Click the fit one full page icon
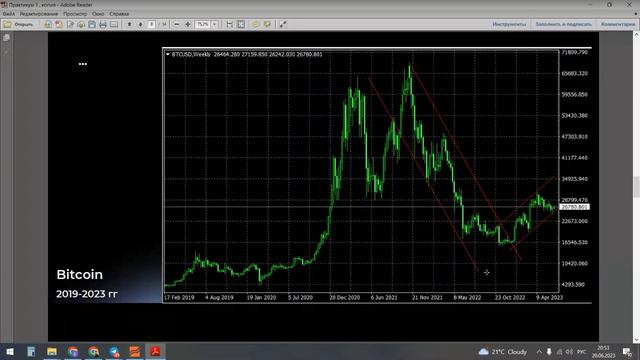Viewport: 640px width, 360px height. (241, 24)
